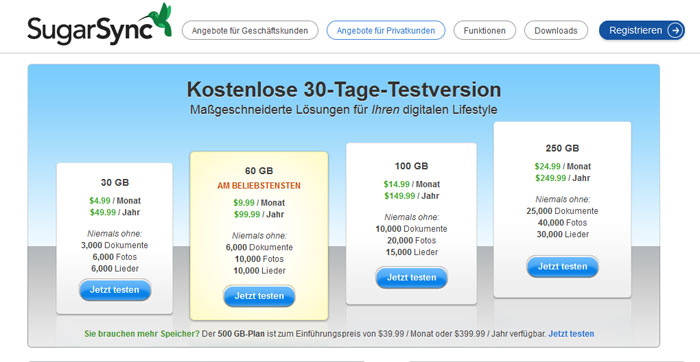
Task: Click the 30 GB plan heading
Action: click(115, 183)
